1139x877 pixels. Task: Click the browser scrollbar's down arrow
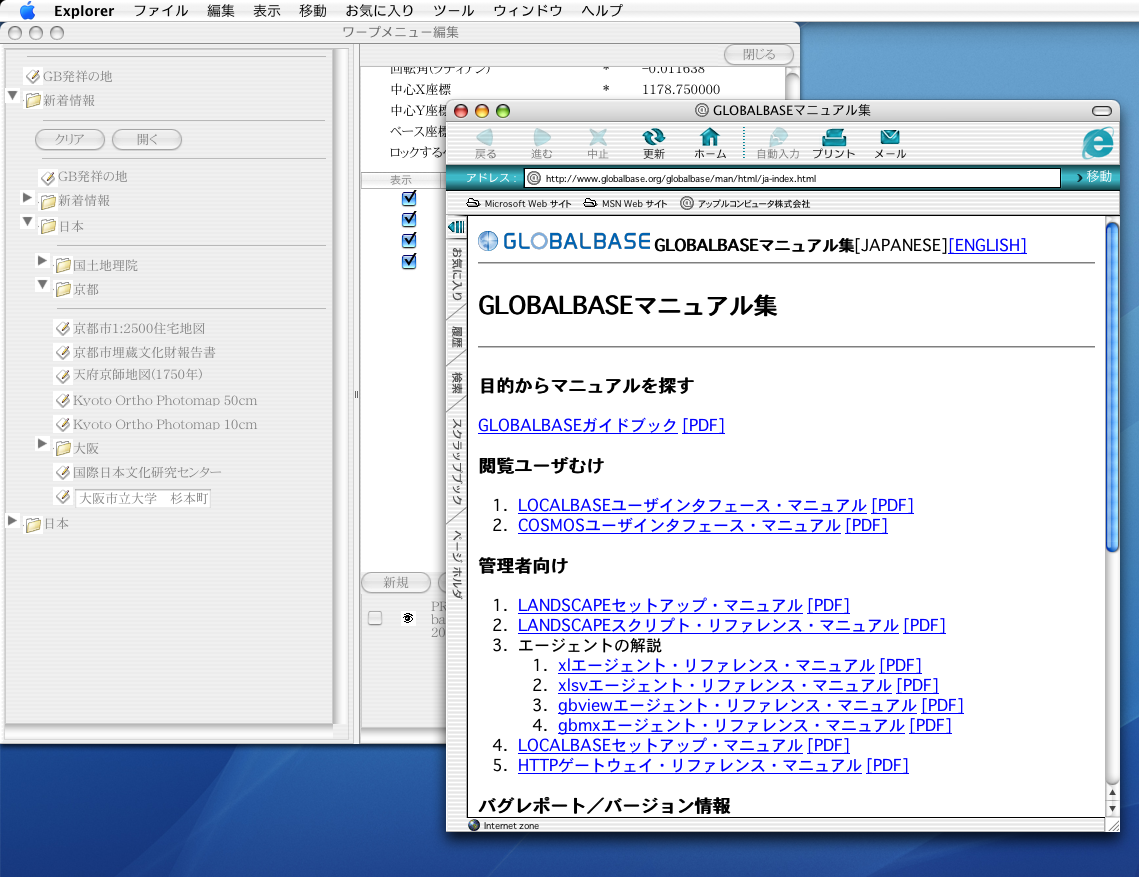pos(1112,808)
